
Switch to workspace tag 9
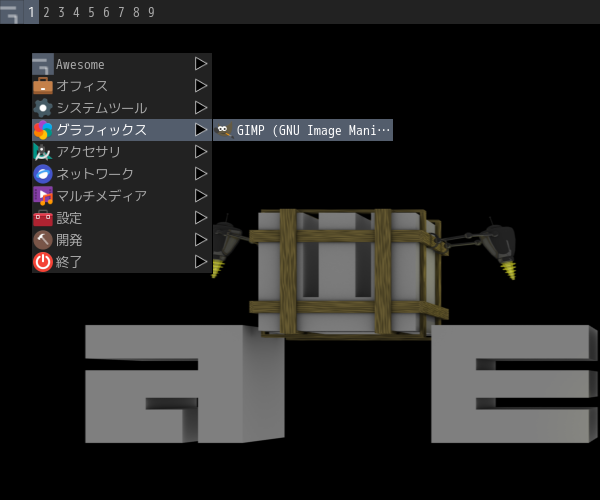click(151, 12)
